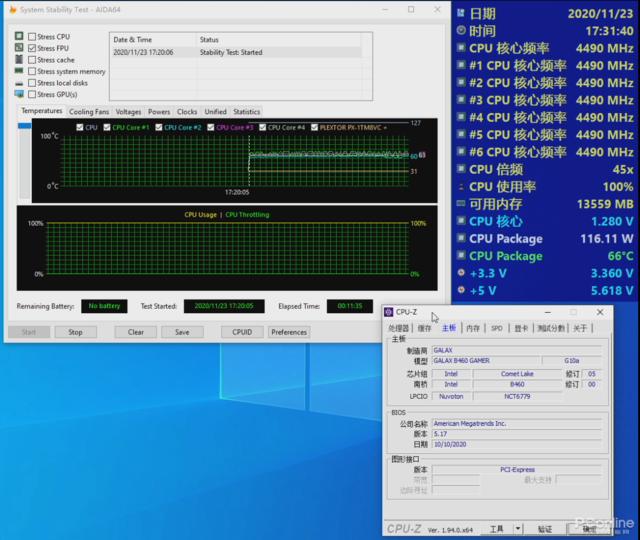Click the greyed Start button
Viewport: 640px width, 540px height.
pos(29,332)
